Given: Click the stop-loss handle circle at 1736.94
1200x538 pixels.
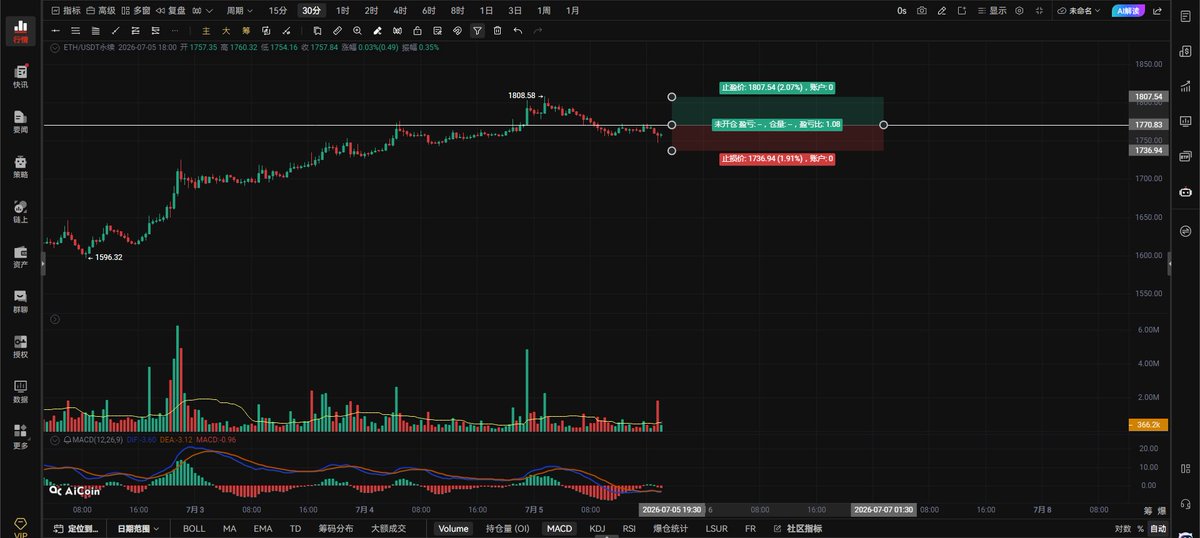Looking at the screenshot, I should (x=672, y=151).
